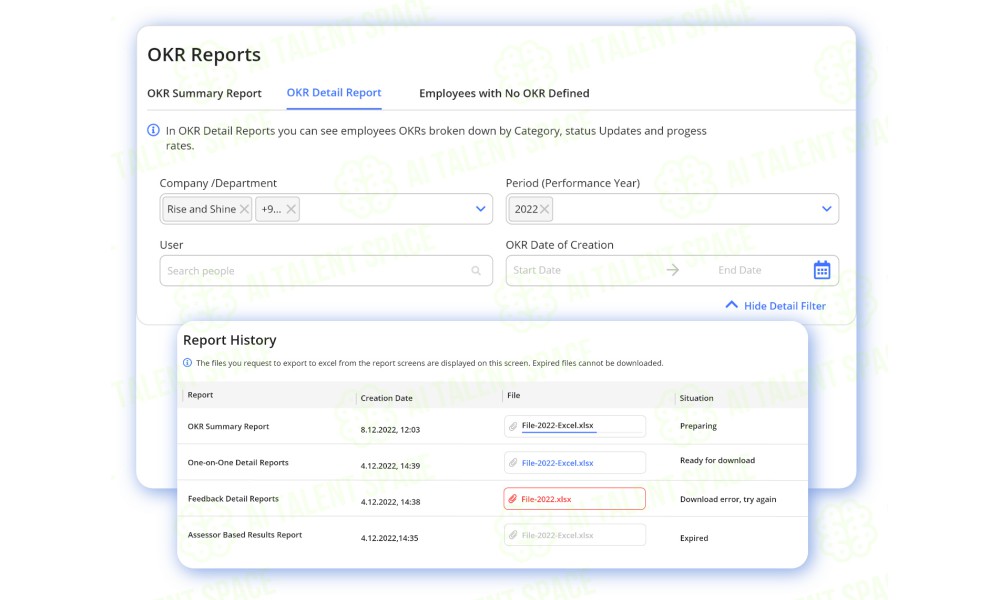Click paperclip icon in OKR Summary Report row
This screenshot has width=1000, height=600.
point(513,426)
